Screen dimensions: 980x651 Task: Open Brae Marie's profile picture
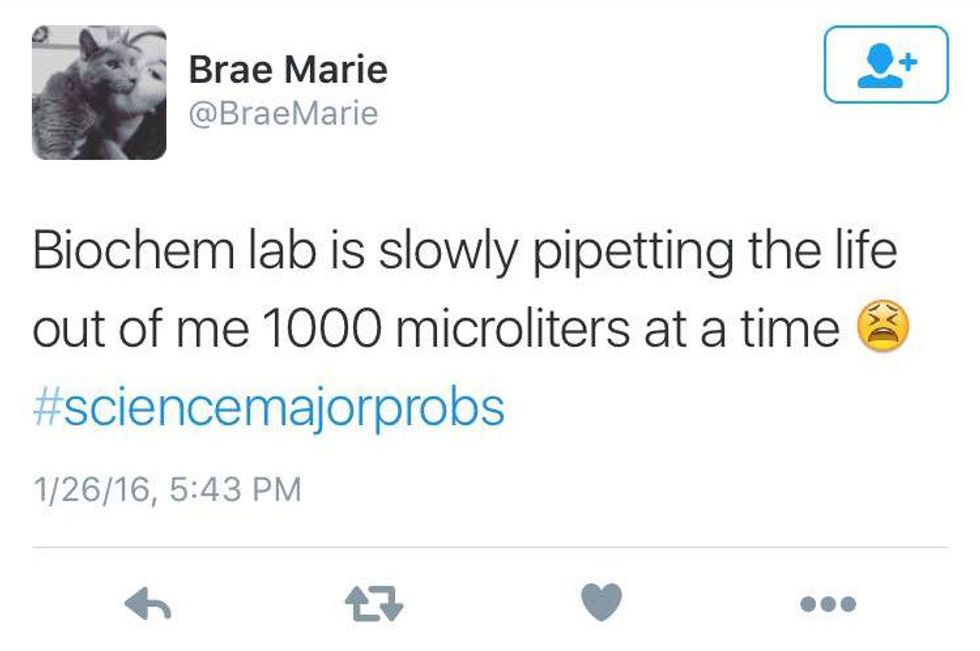(x=99, y=92)
